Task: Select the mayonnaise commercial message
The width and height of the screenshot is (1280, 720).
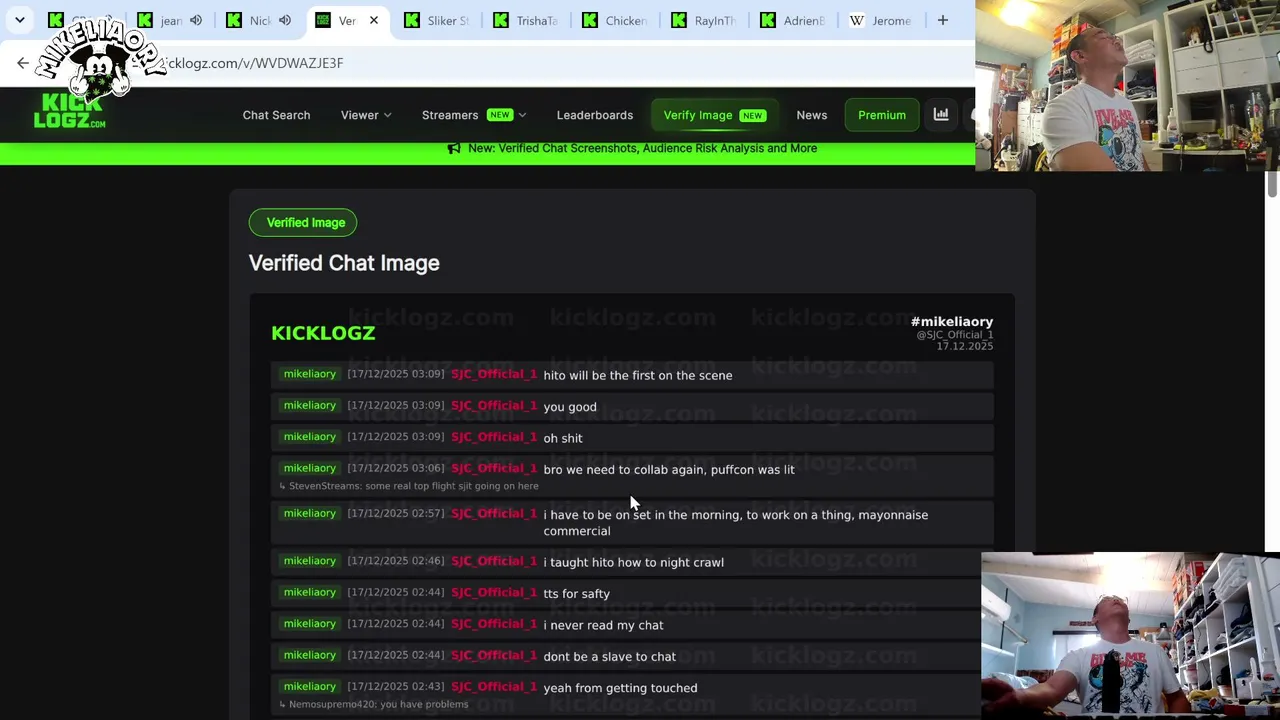Action: (736, 523)
